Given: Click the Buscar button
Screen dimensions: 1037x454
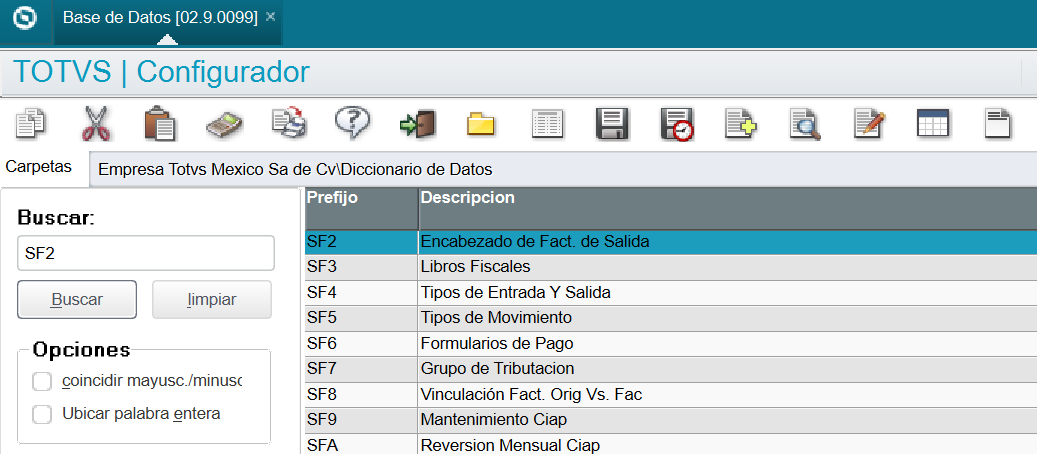Looking at the screenshot, I should (x=77, y=300).
